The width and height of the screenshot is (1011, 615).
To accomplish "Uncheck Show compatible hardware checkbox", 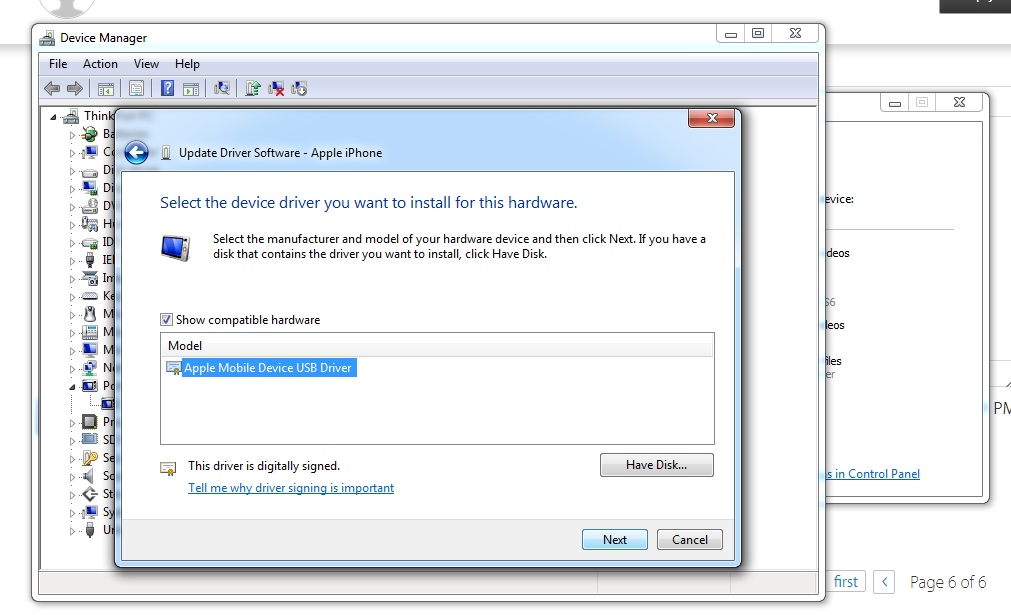I will (x=166, y=320).
